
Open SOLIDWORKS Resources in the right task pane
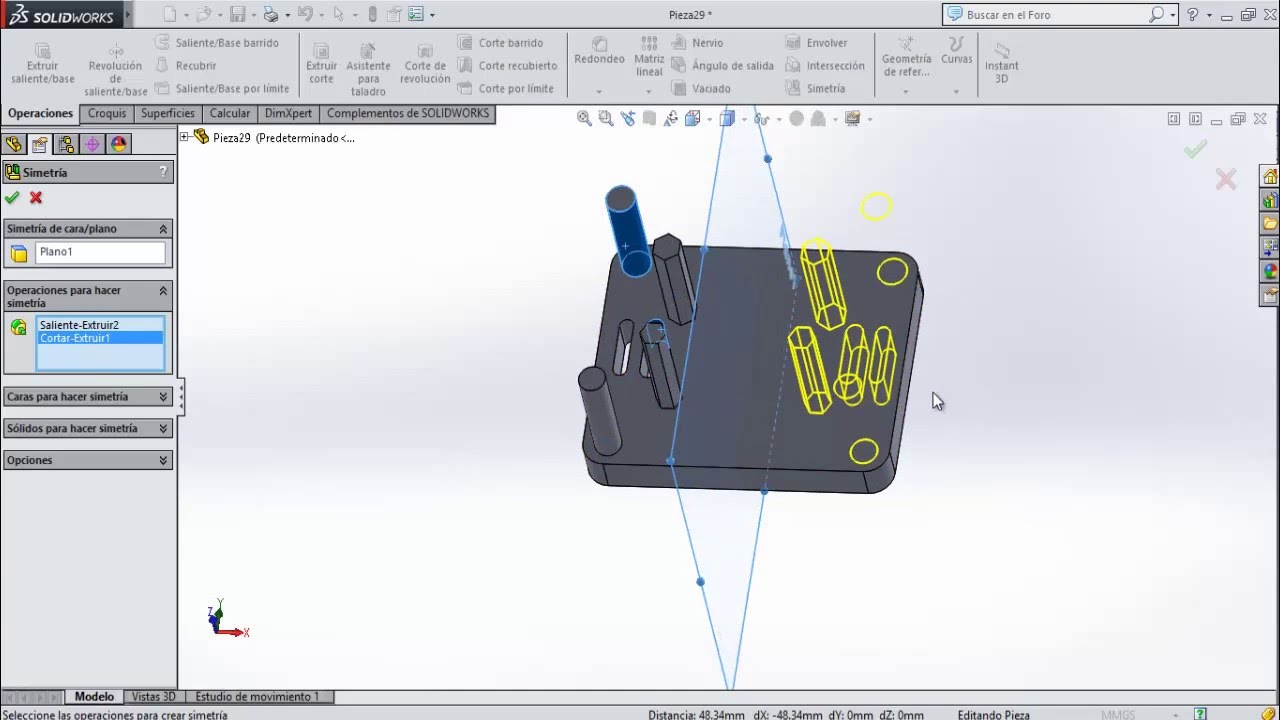click(x=1270, y=176)
